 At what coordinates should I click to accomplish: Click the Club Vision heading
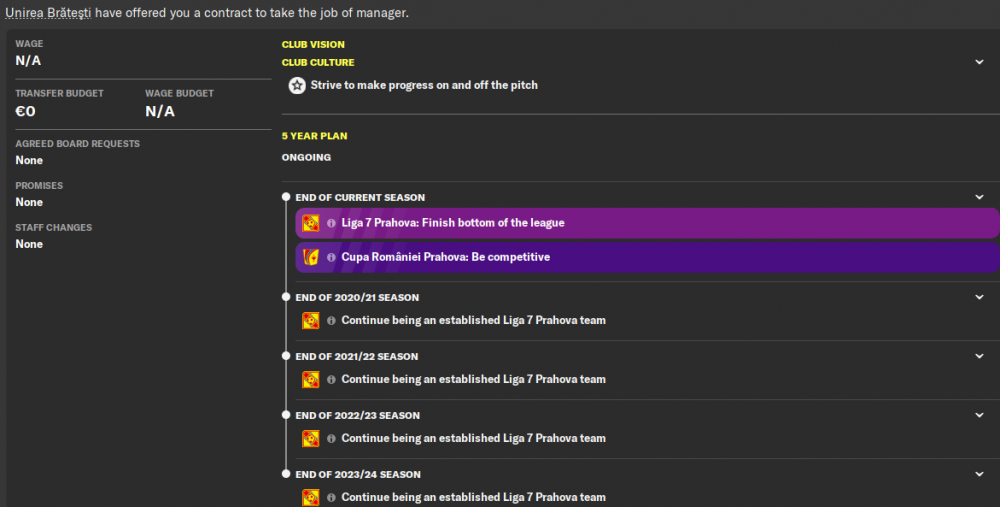[313, 45]
